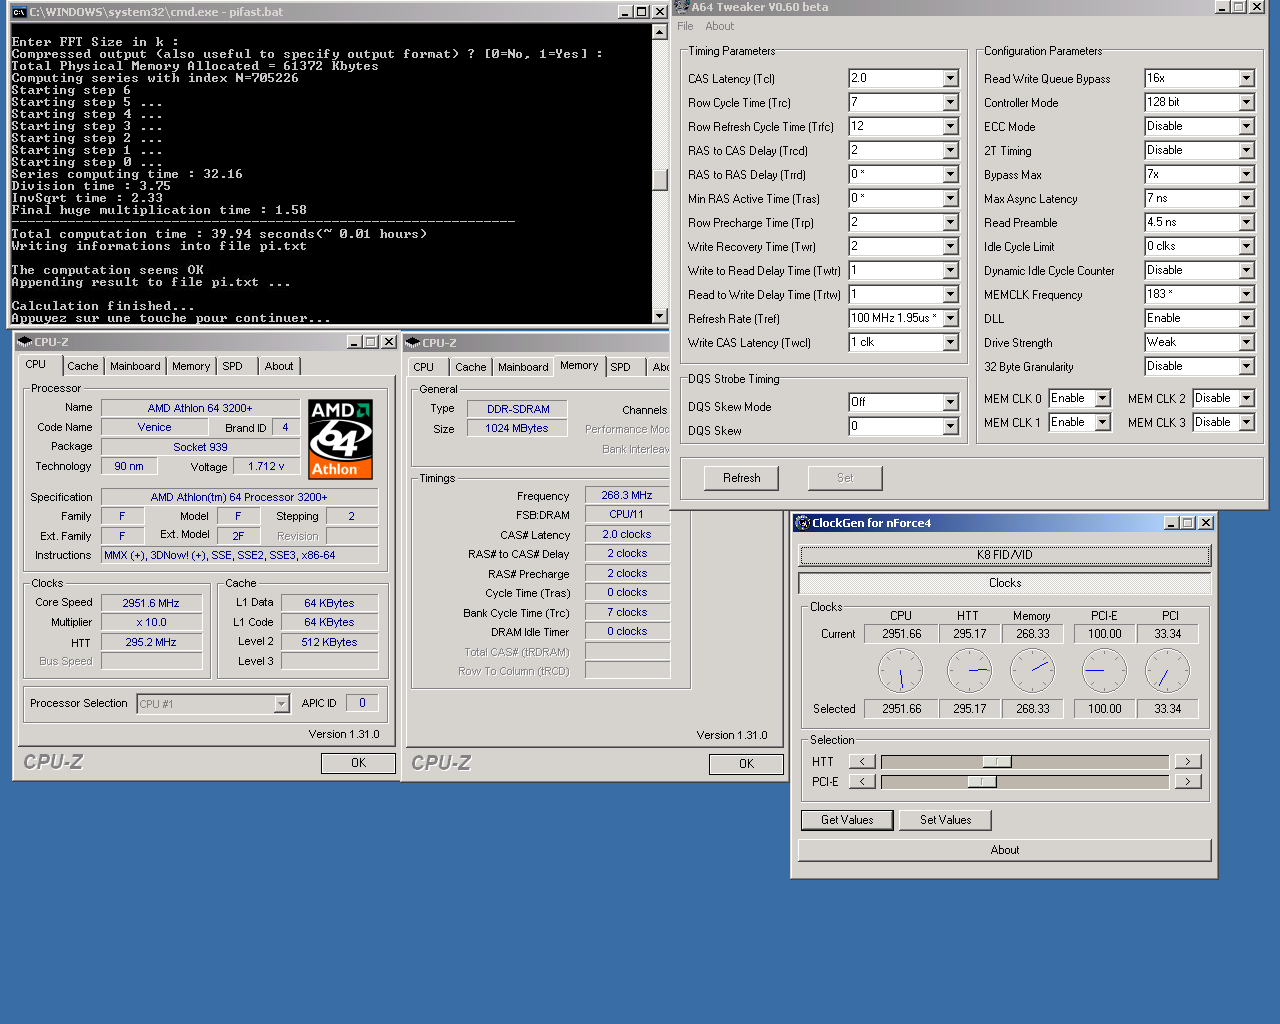Click the HTT slider thumb in ClockGen
This screenshot has width=1280, height=1024.
coord(996,761)
